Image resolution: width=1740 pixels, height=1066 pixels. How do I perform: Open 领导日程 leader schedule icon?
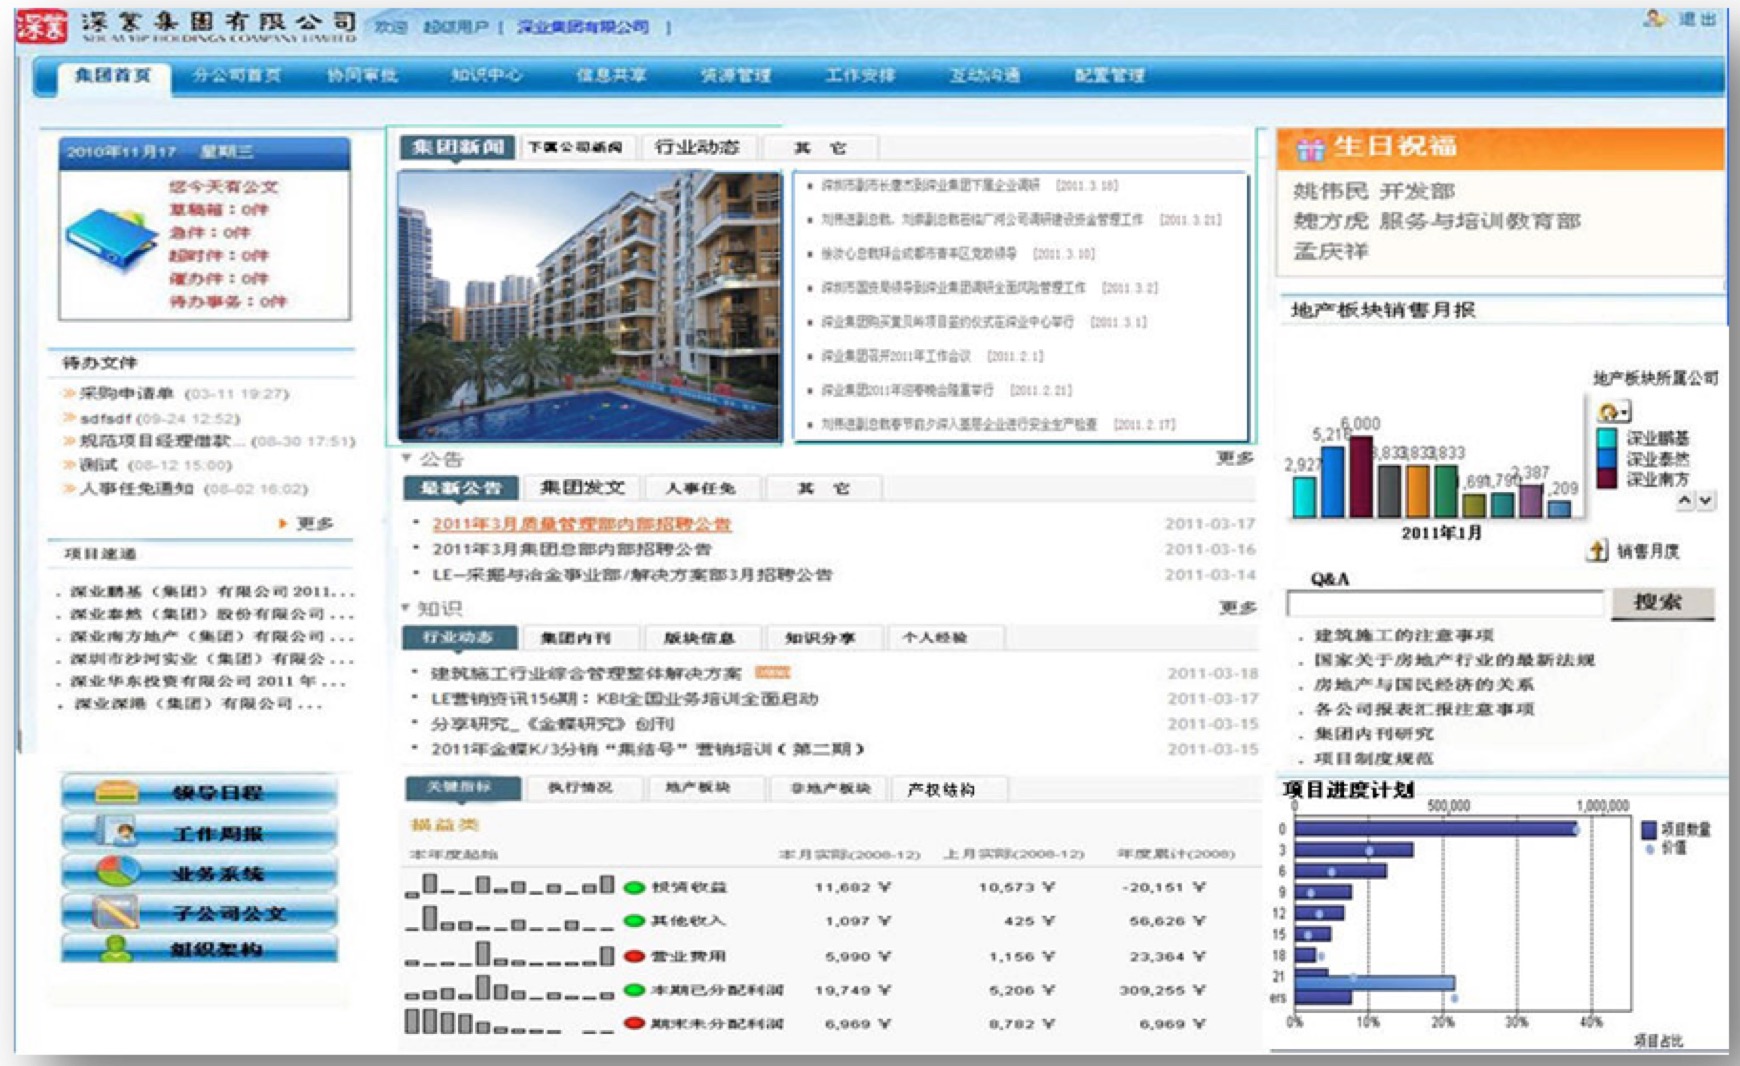click(x=116, y=792)
